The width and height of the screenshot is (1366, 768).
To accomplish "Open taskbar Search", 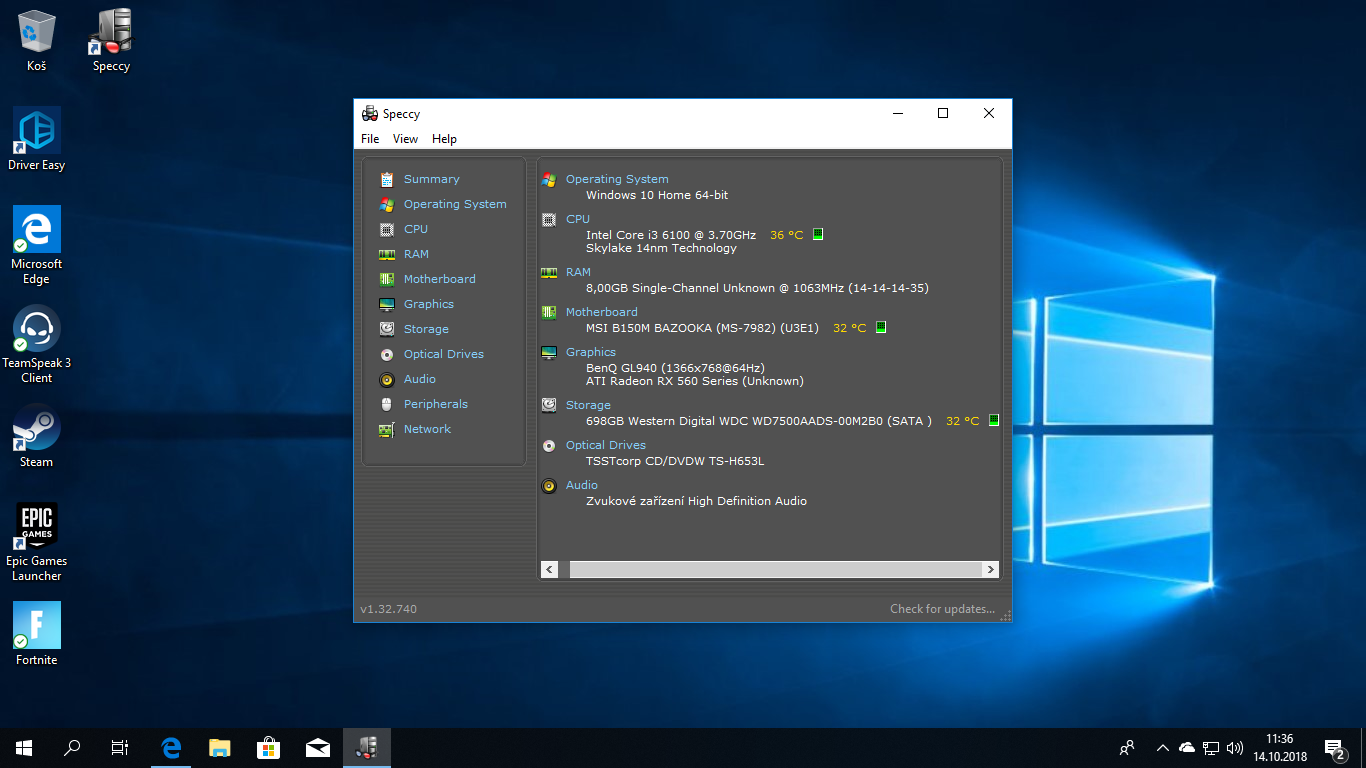I will click(72, 748).
